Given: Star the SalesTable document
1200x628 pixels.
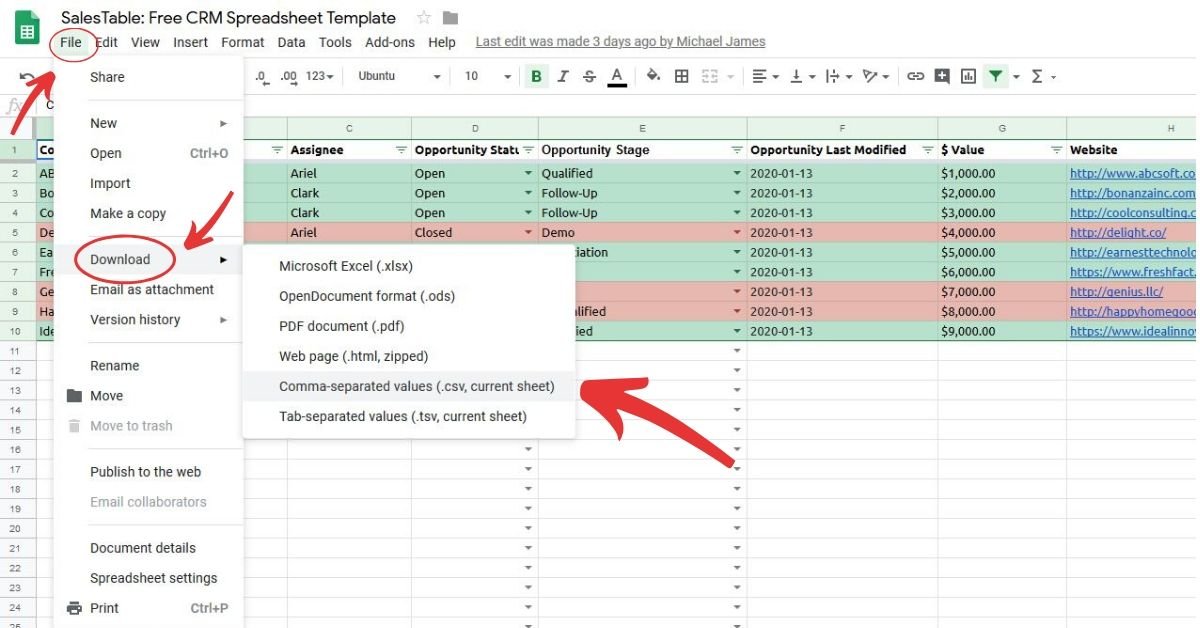Looking at the screenshot, I should pyautogui.click(x=424, y=18).
